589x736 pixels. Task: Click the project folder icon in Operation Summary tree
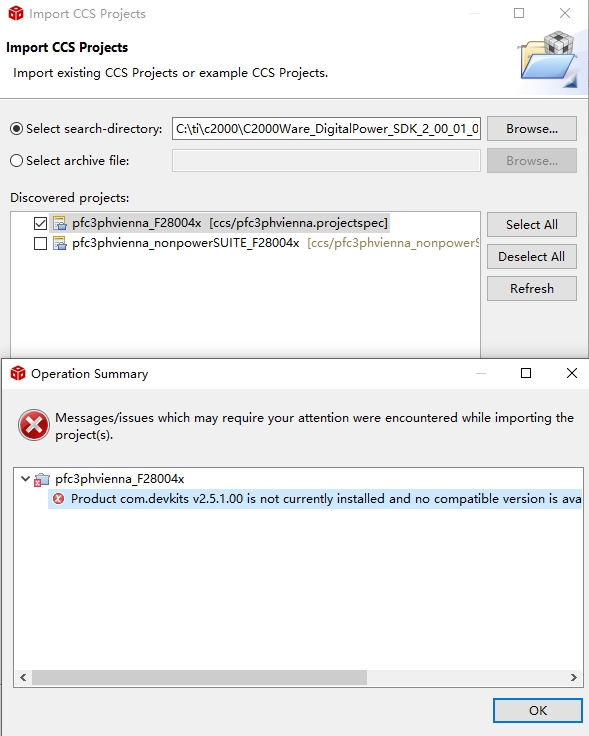[x=42, y=480]
